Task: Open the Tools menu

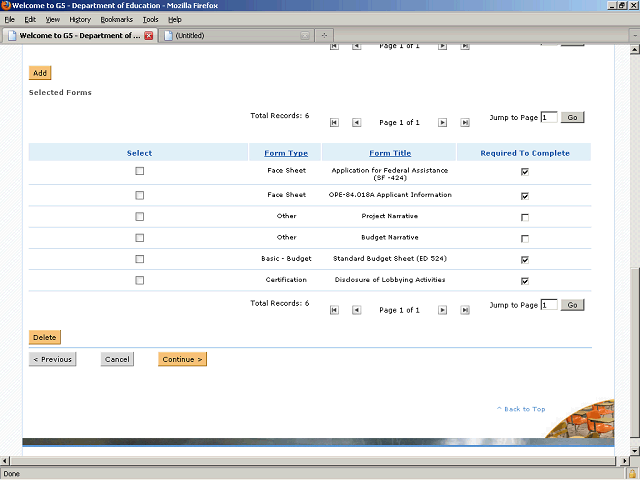Action: [151, 20]
